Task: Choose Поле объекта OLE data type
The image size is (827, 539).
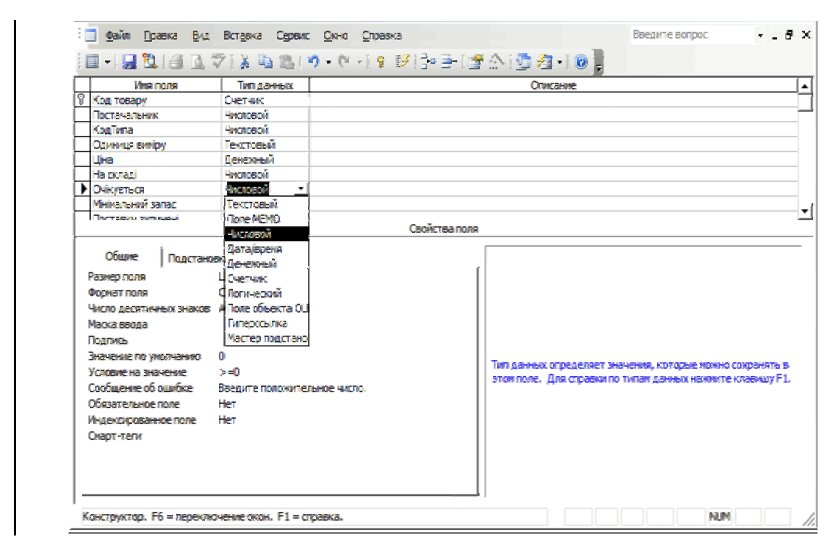Action: (x=267, y=308)
